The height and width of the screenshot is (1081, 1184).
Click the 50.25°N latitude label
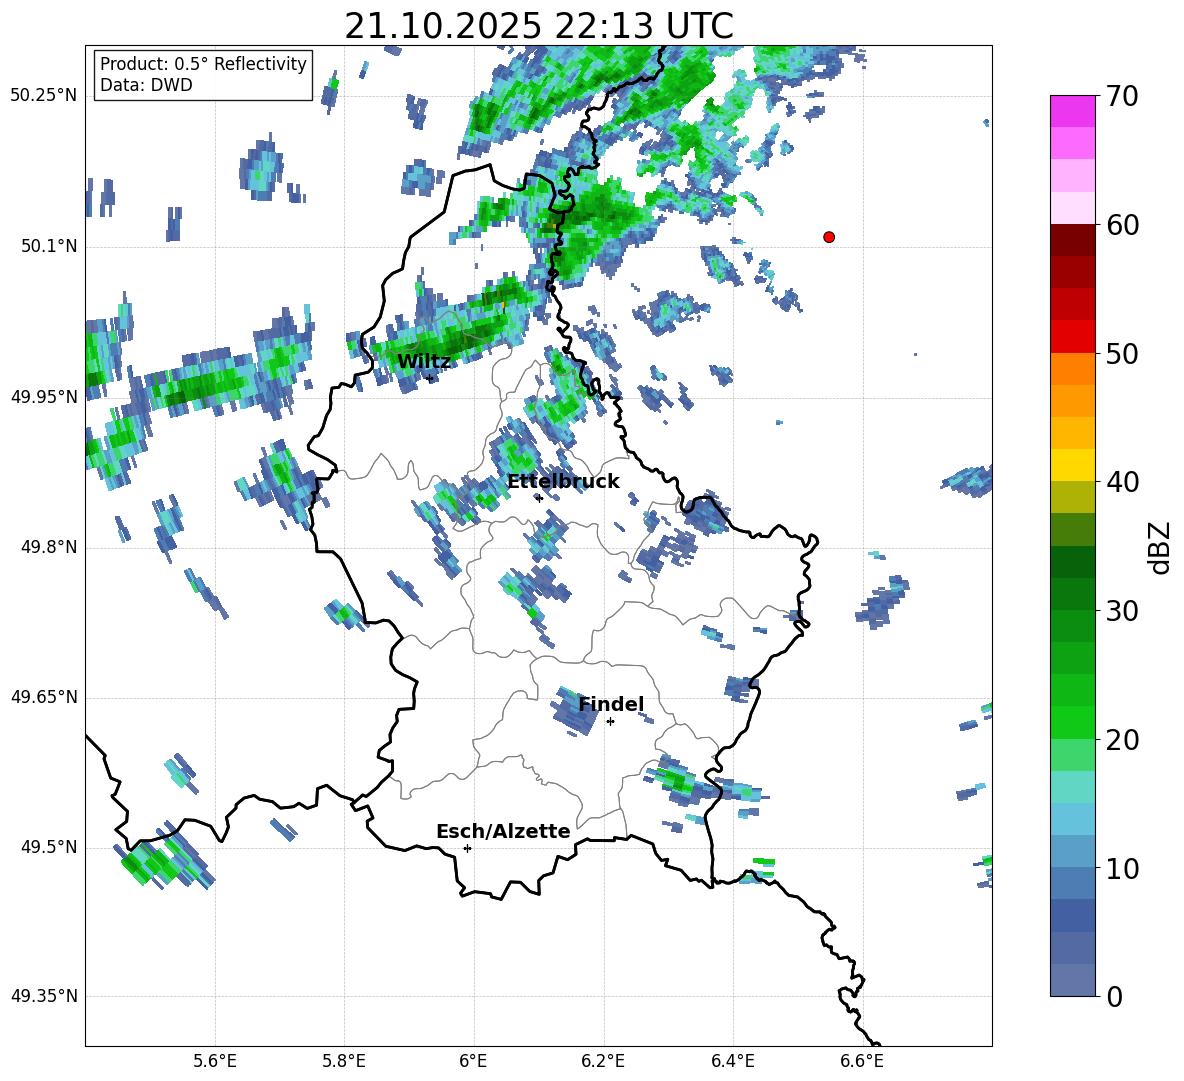44,96
